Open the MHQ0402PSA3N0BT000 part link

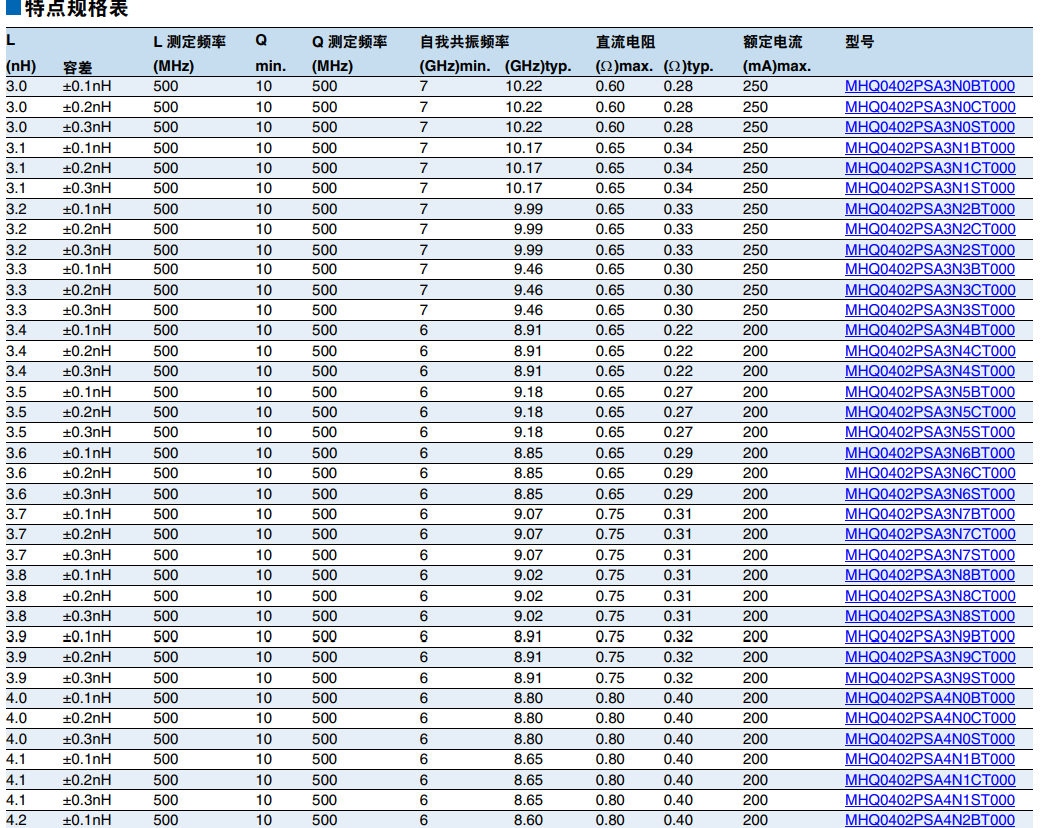(929, 86)
